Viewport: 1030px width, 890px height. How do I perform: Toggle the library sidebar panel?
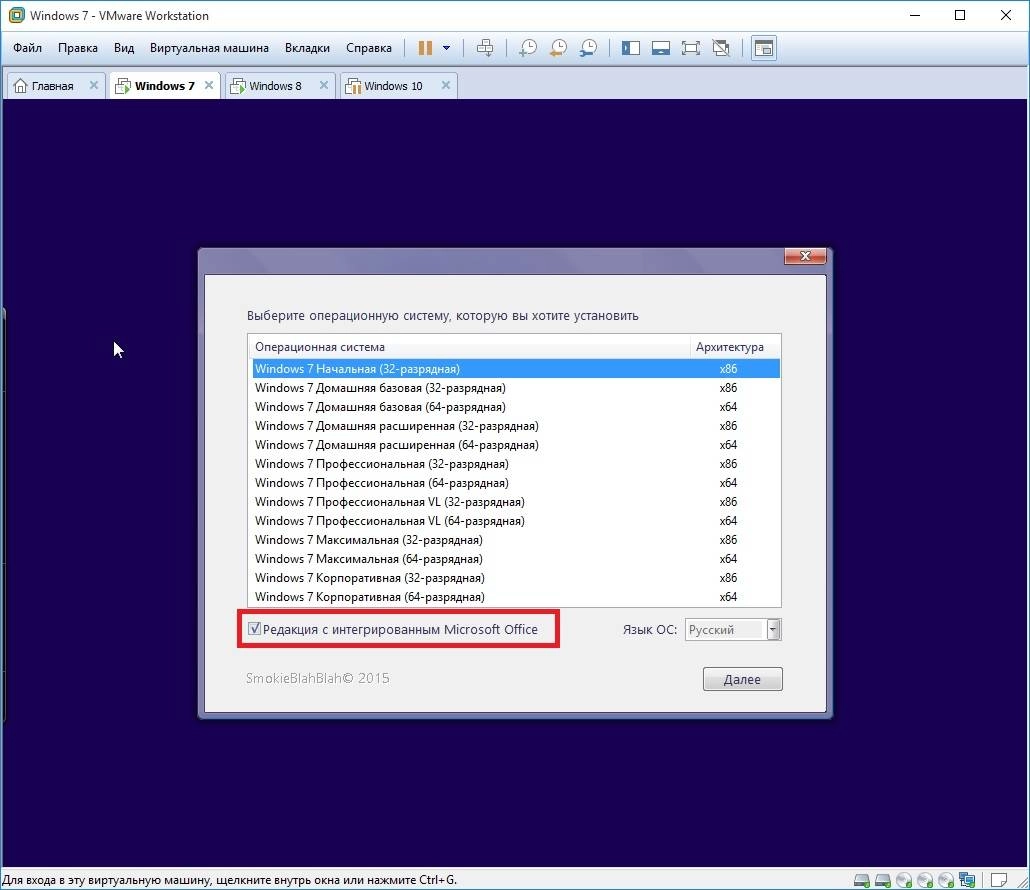(631, 48)
